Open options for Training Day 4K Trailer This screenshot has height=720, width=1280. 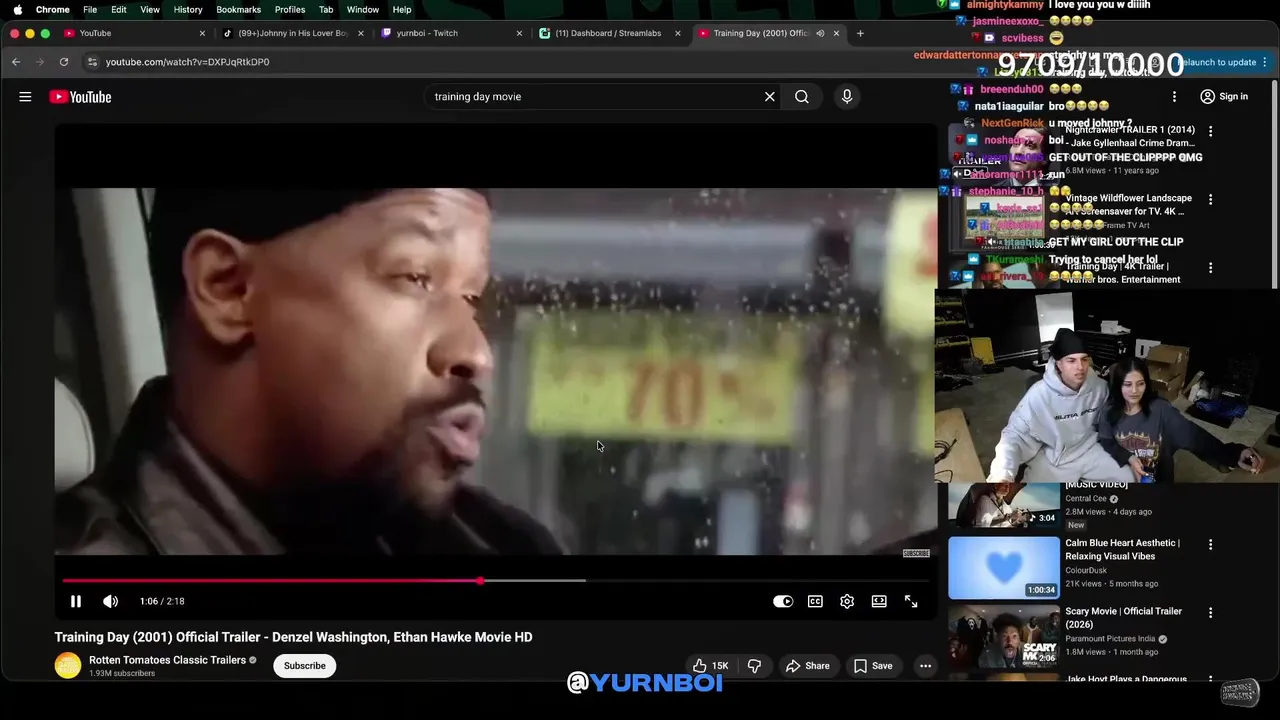coord(1210,268)
